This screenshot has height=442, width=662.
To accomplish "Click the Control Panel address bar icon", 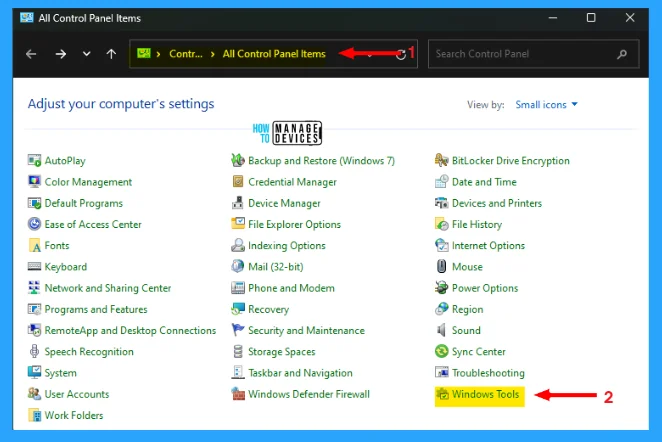I will point(144,53).
